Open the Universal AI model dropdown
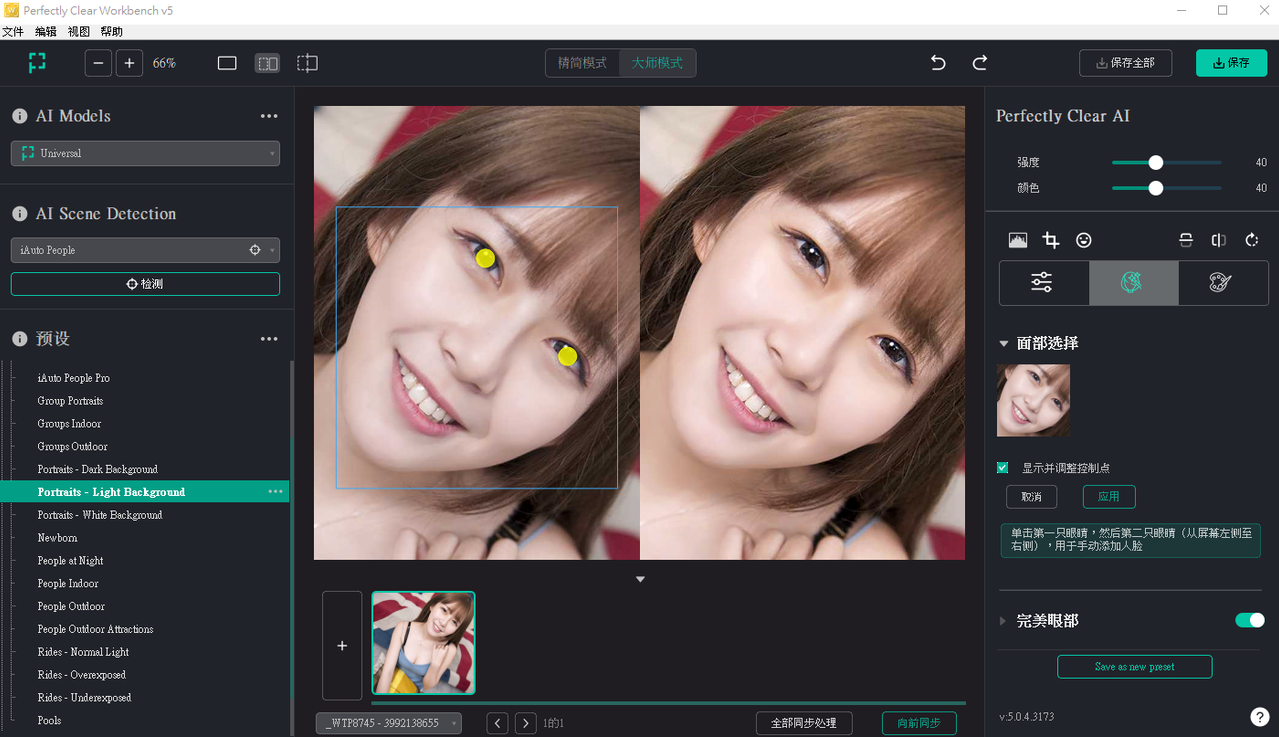The height and width of the screenshot is (737, 1279). (x=145, y=153)
